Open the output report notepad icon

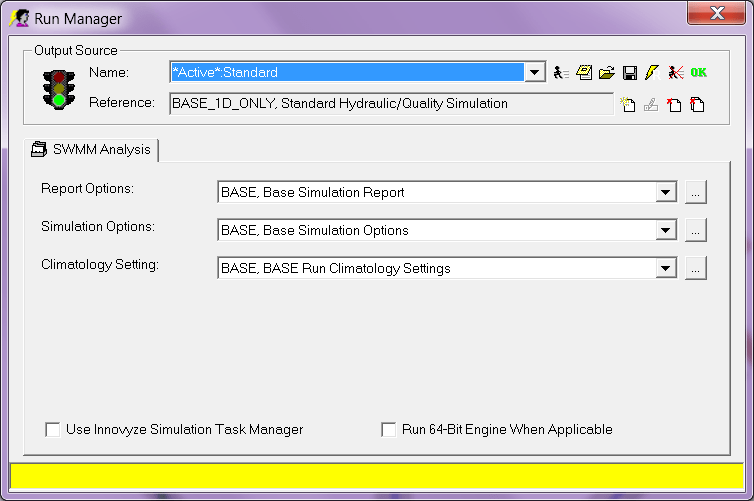(584, 73)
